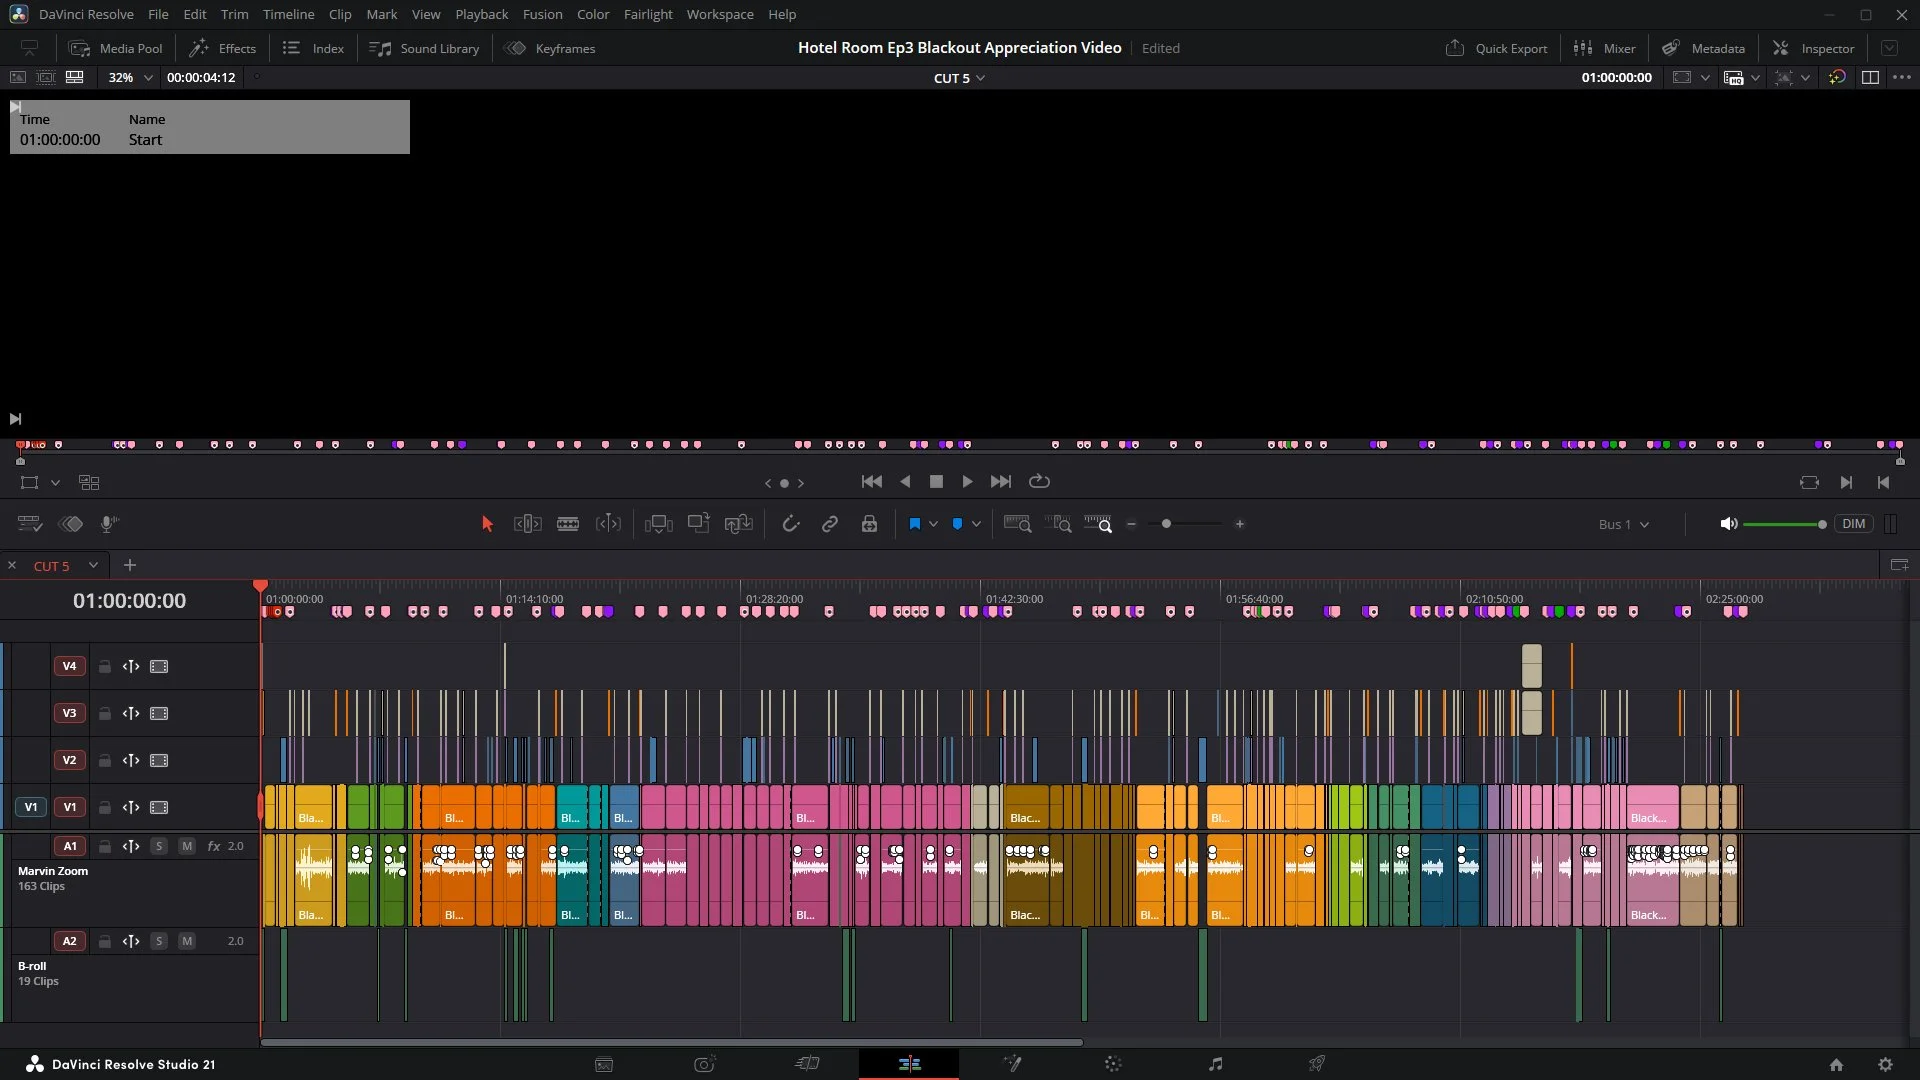Click the Replace Clip icon
The width and height of the screenshot is (1920, 1080).
pyautogui.click(x=738, y=524)
